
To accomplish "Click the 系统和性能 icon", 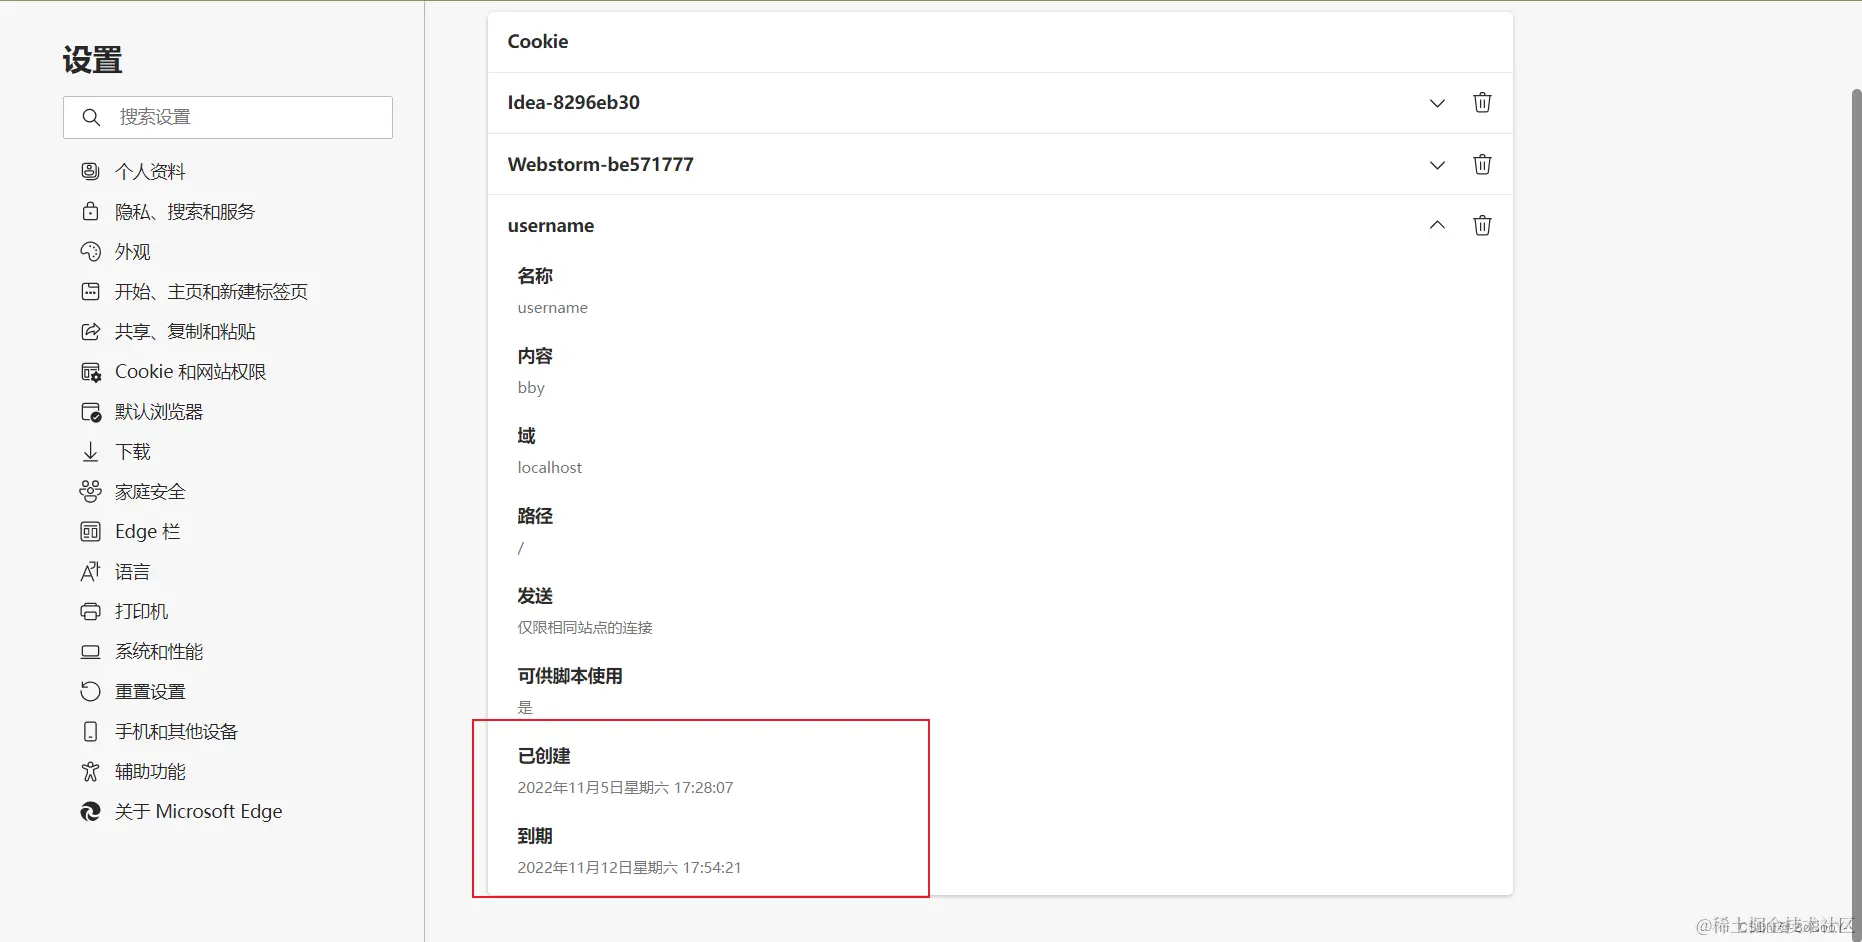I will coord(90,651).
